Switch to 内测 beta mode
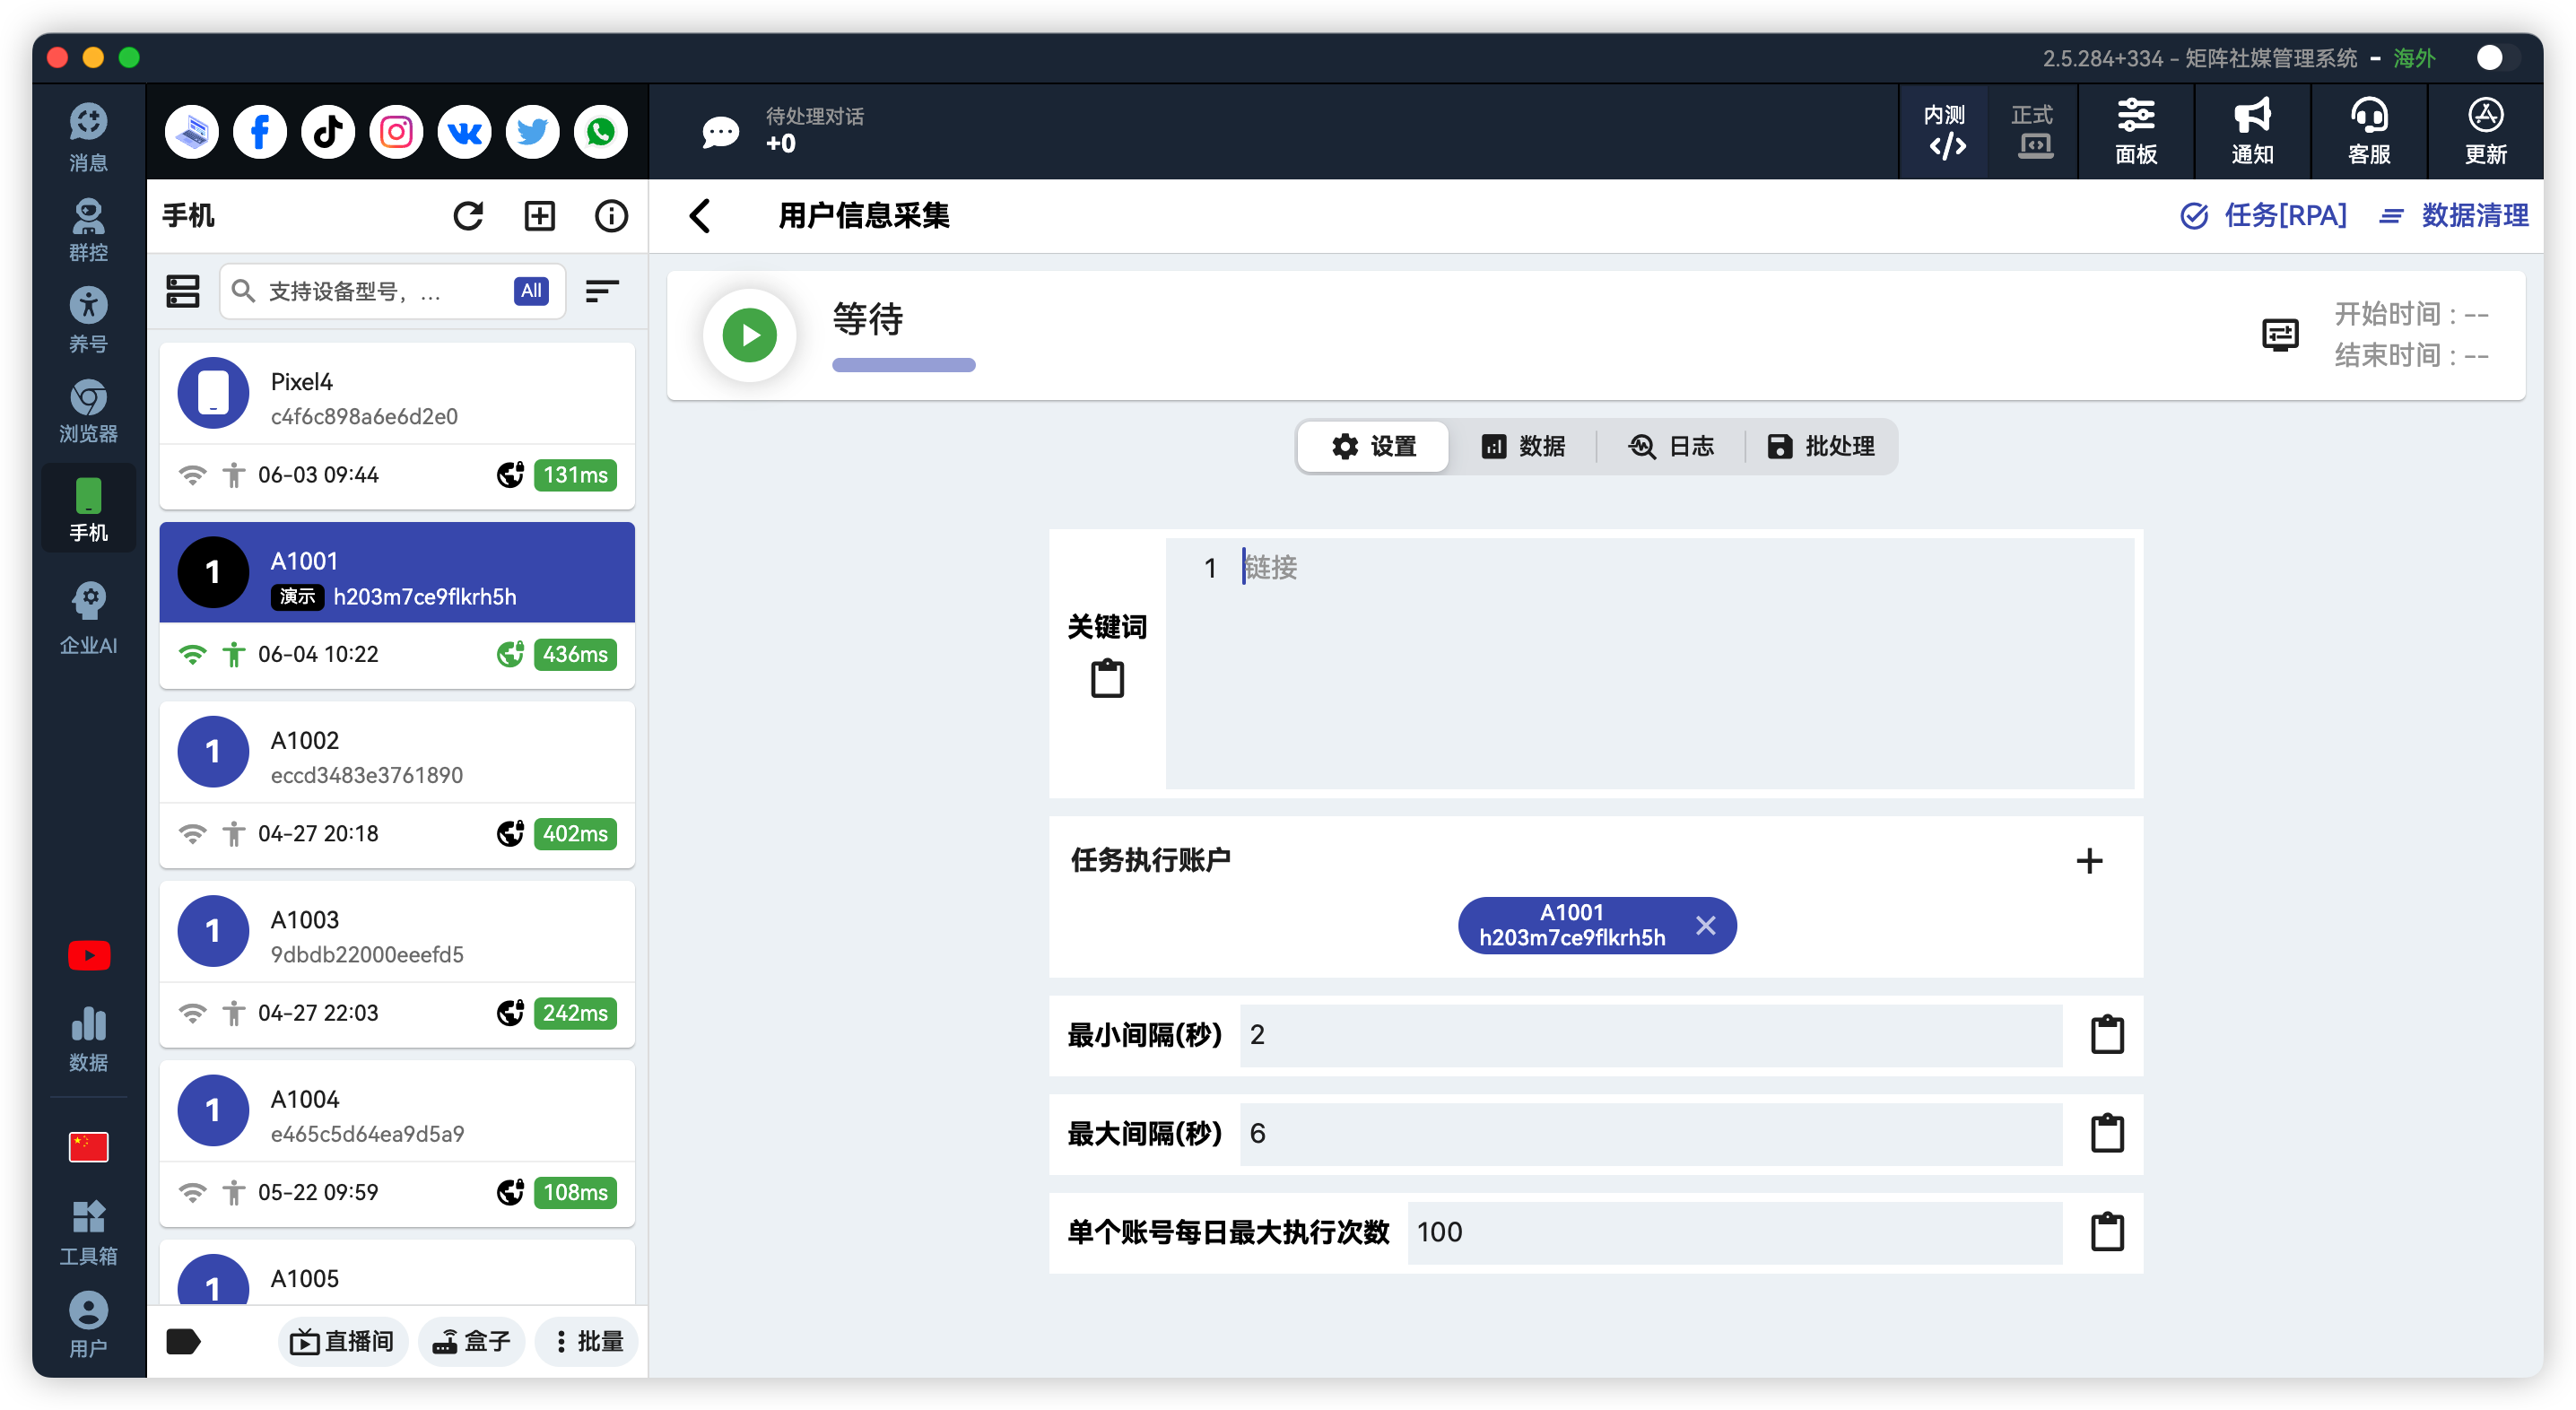This screenshot has width=2576, height=1410. coord(1945,132)
